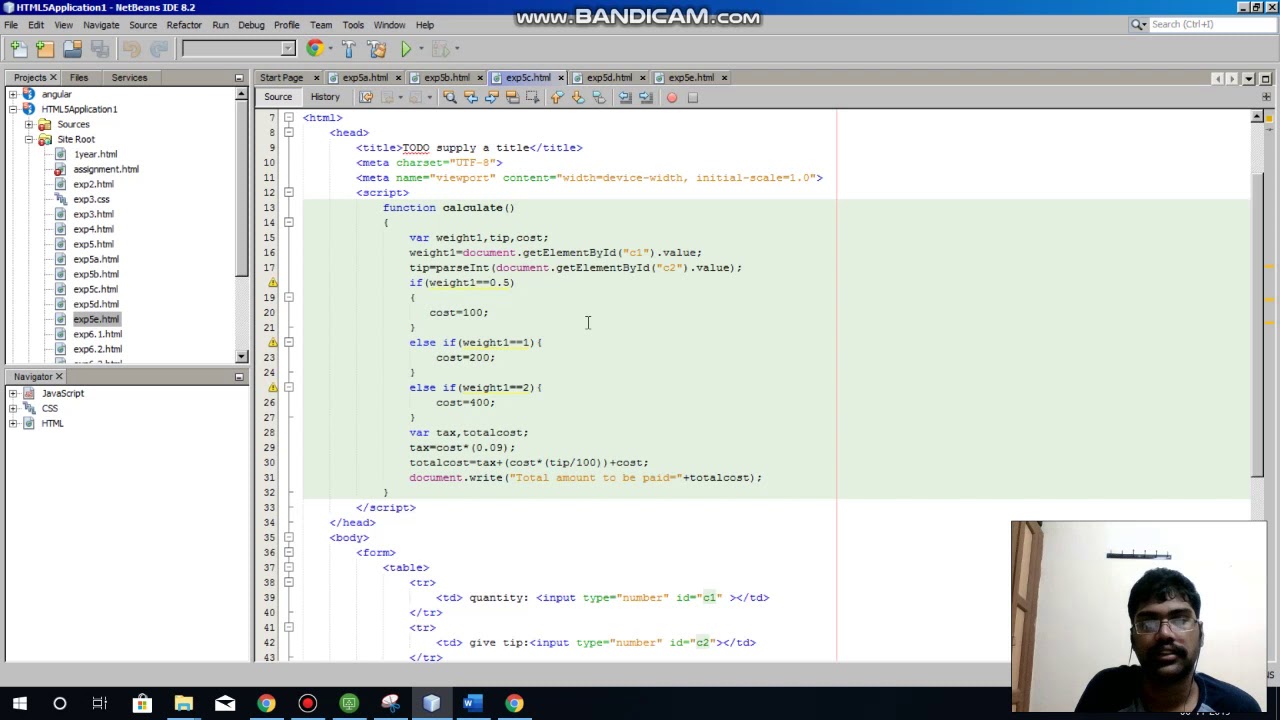Show the opened documents list arrow
The height and width of the screenshot is (720, 1280).
pos(1248,78)
